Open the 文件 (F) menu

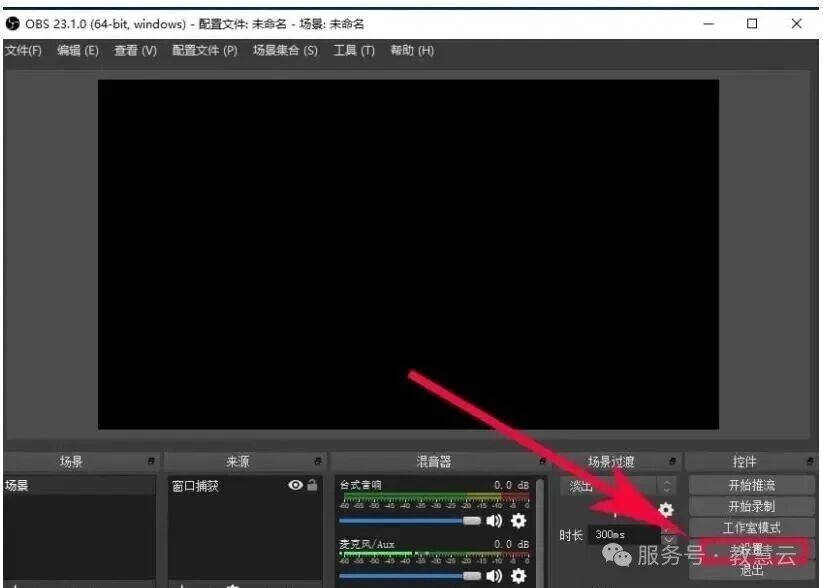[23, 51]
